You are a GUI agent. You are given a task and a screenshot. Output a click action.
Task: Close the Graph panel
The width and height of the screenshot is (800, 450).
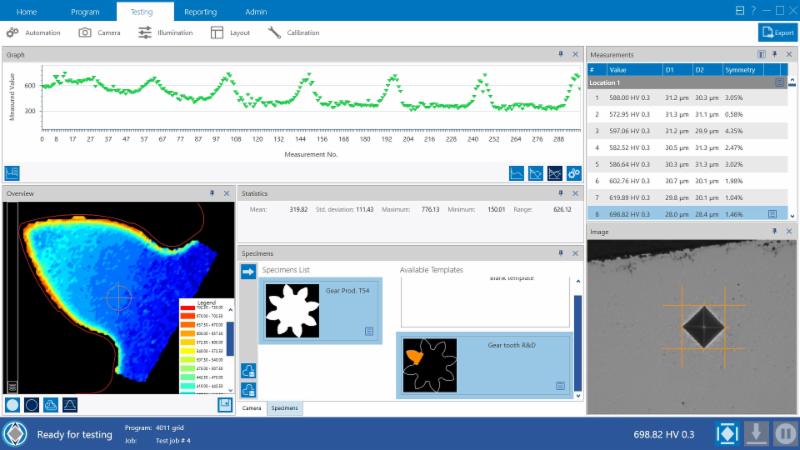click(575, 54)
